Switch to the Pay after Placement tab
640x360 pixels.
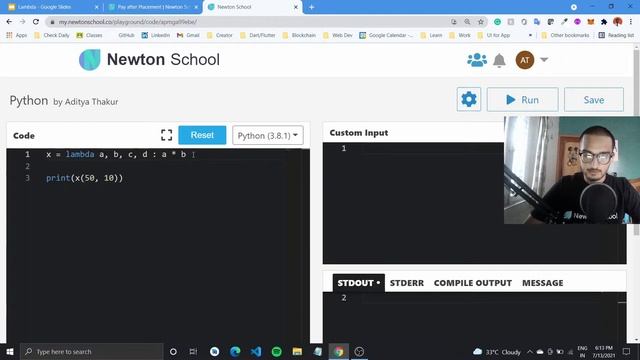point(153,7)
